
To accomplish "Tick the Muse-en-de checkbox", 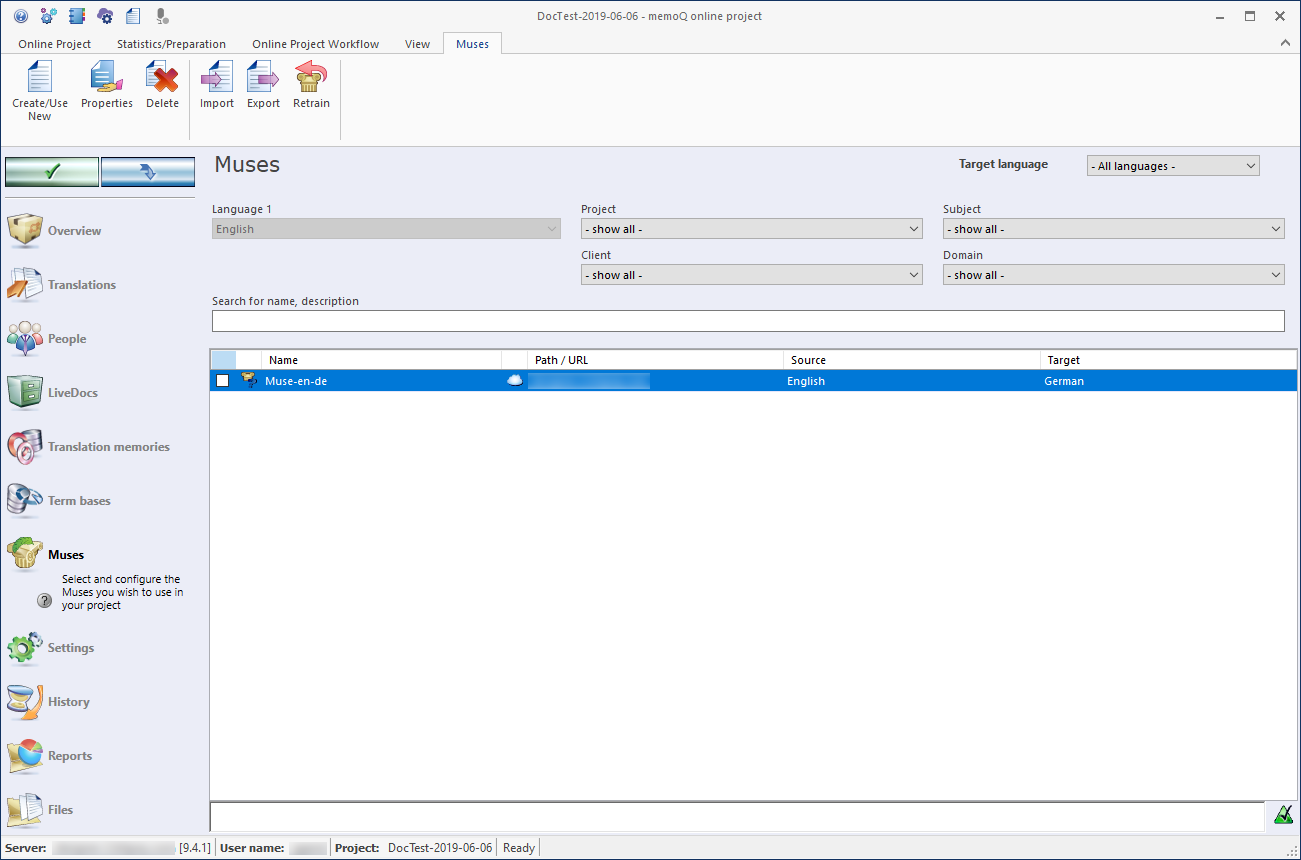I will pos(222,381).
